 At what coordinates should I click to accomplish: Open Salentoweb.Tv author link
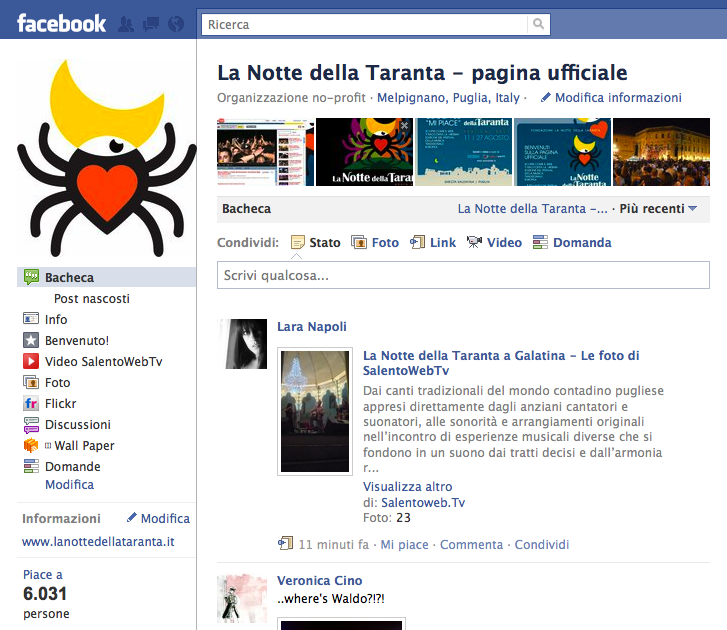point(423,503)
